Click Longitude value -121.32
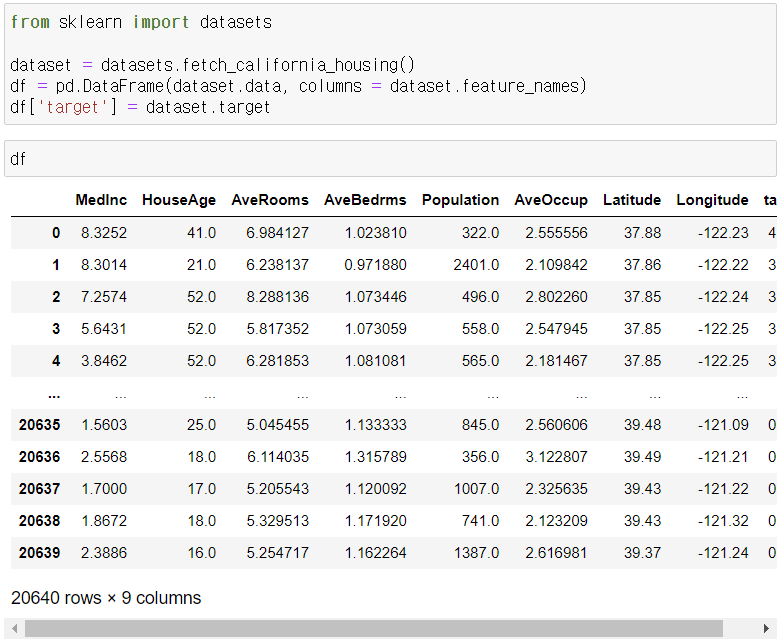Viewport: 782px width, 644px height. 723,521
